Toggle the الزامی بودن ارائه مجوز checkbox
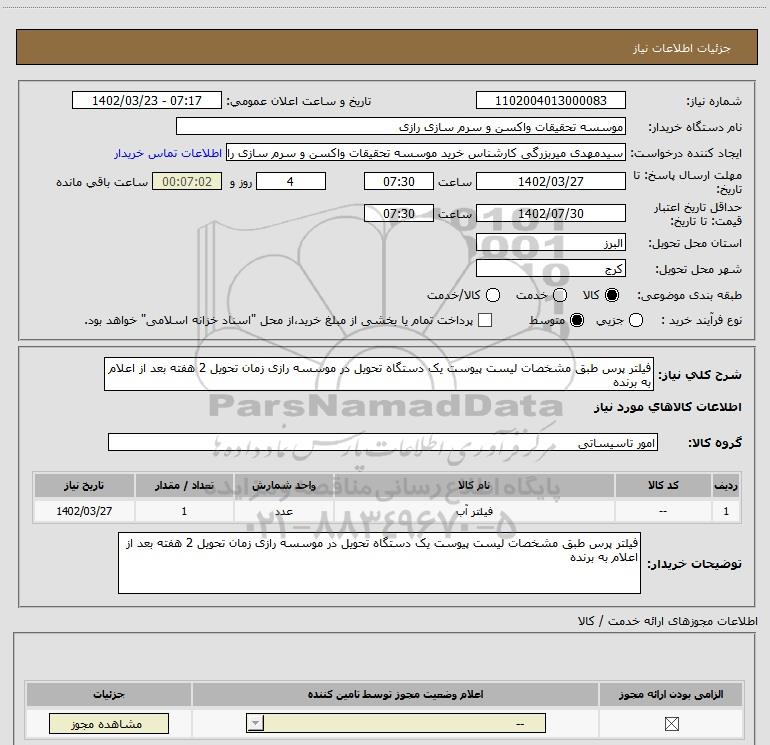This screenshot has width=770, height=745. point(671,723)
